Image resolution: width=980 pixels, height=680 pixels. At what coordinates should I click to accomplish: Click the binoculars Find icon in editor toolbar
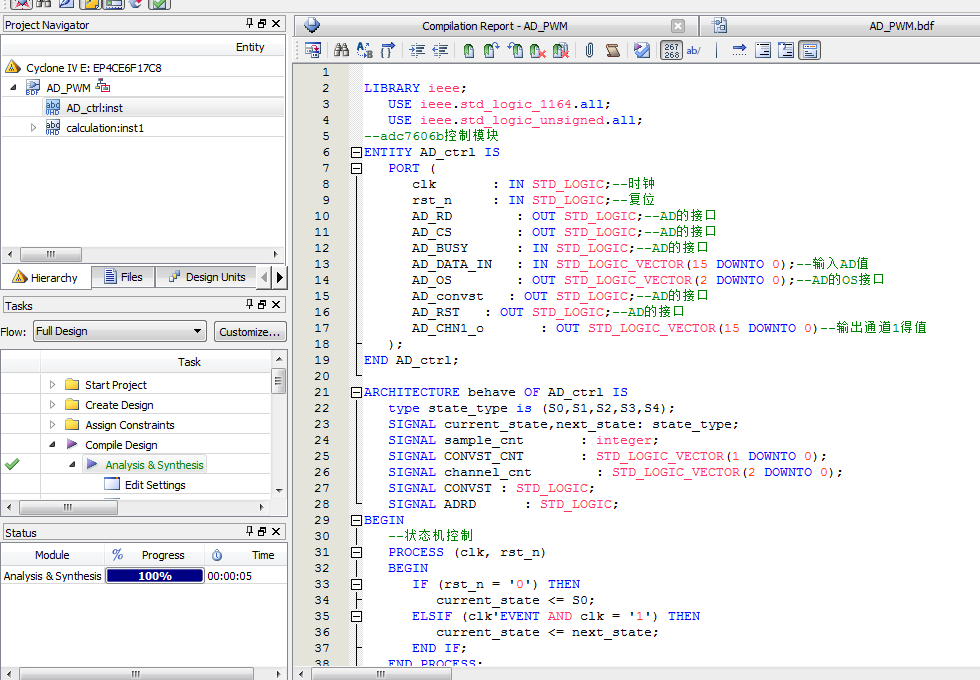341,50
